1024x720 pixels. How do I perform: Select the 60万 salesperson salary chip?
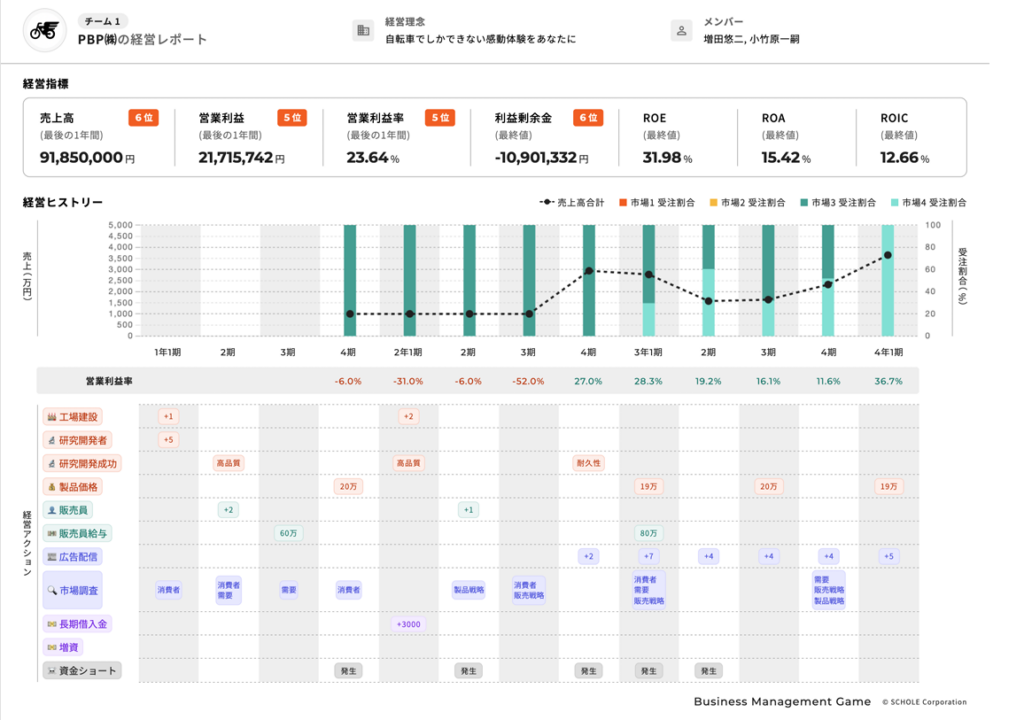click(288, 533)
